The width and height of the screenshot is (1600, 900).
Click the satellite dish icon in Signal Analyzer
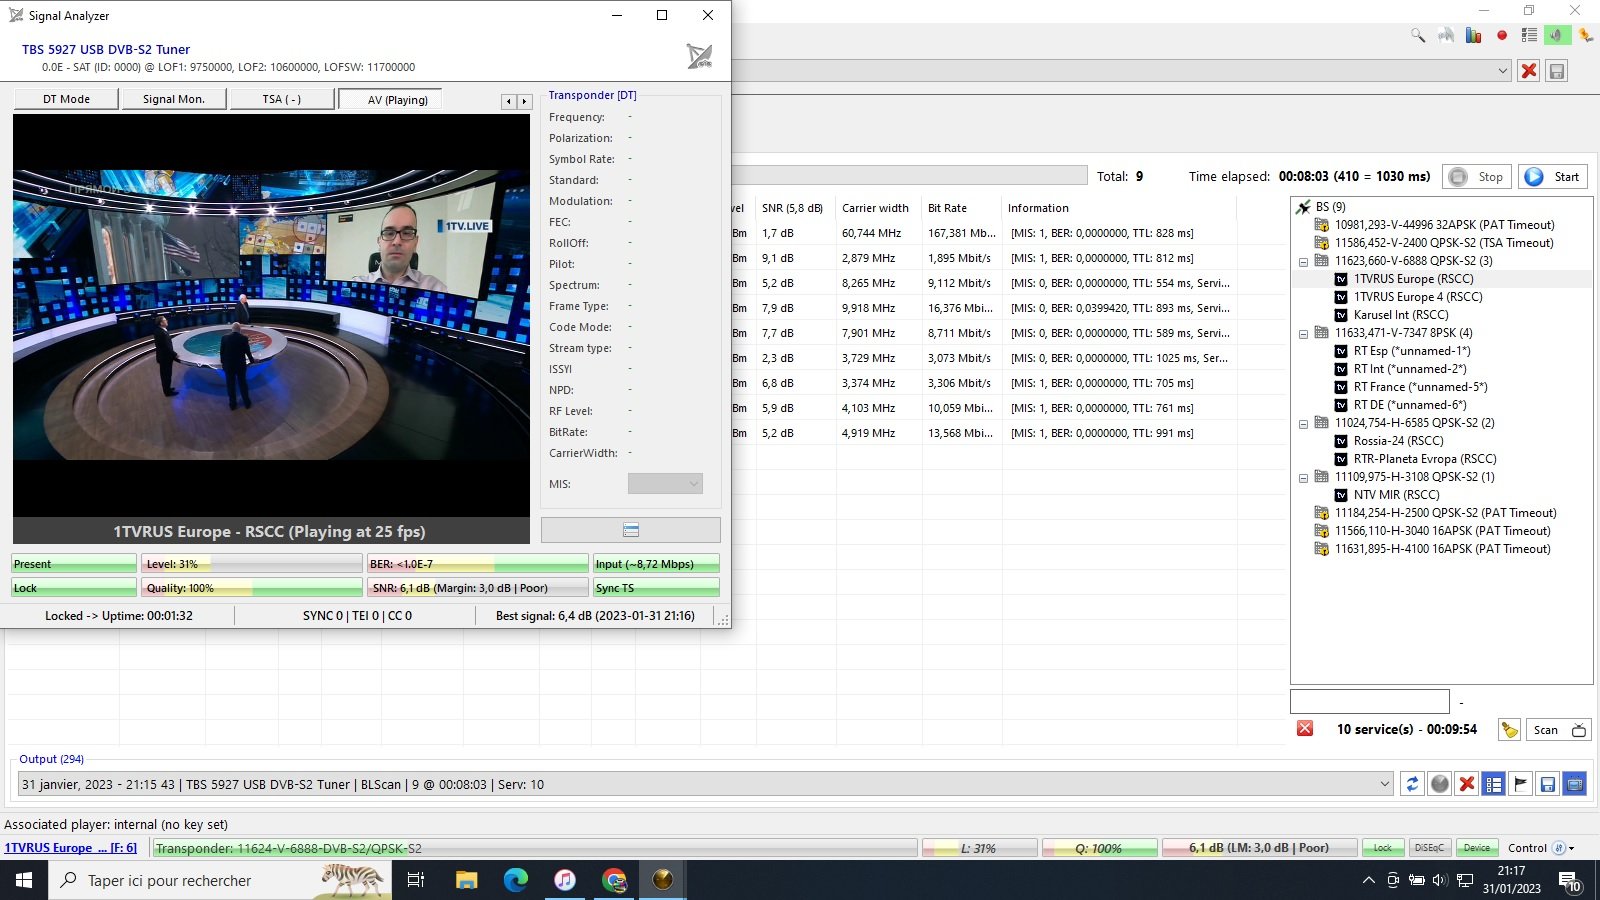(x=700, y=57)
